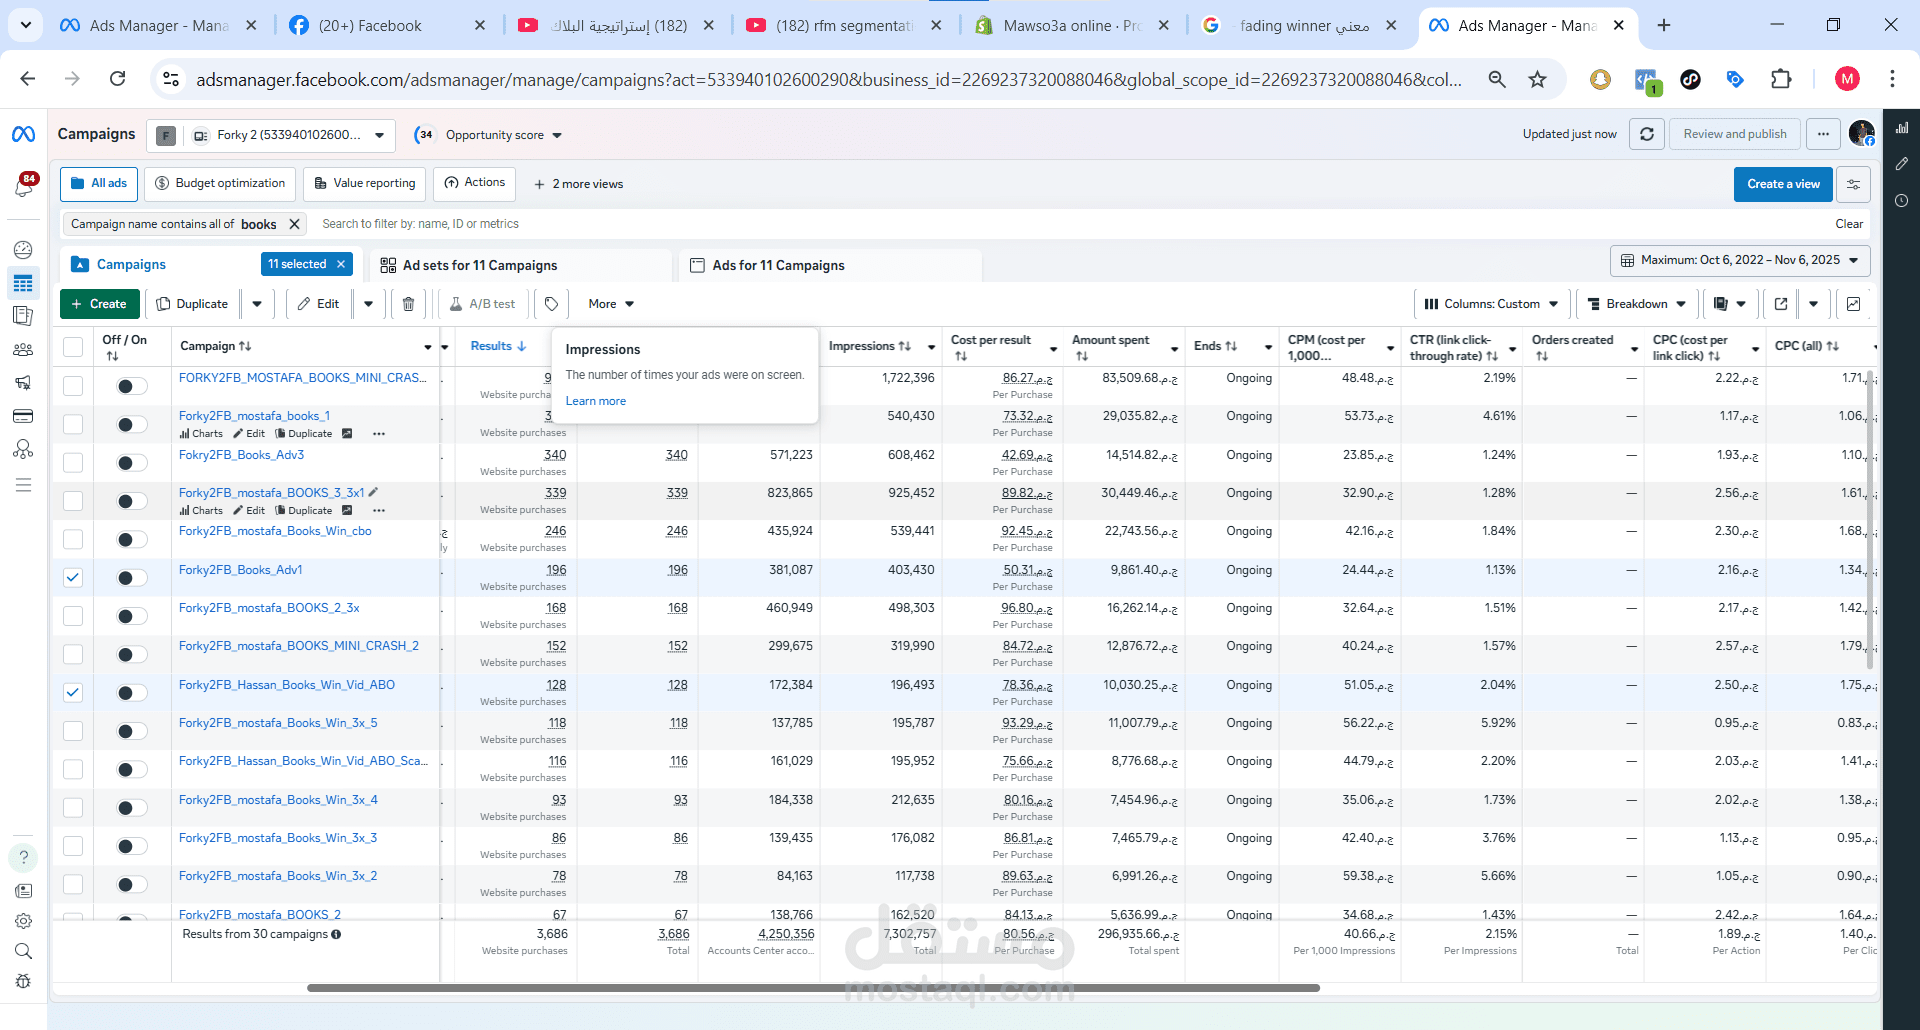Switch to the Budget optimization view
The height and width of the screenshot is (1030, 1920).
click(221, 183)
